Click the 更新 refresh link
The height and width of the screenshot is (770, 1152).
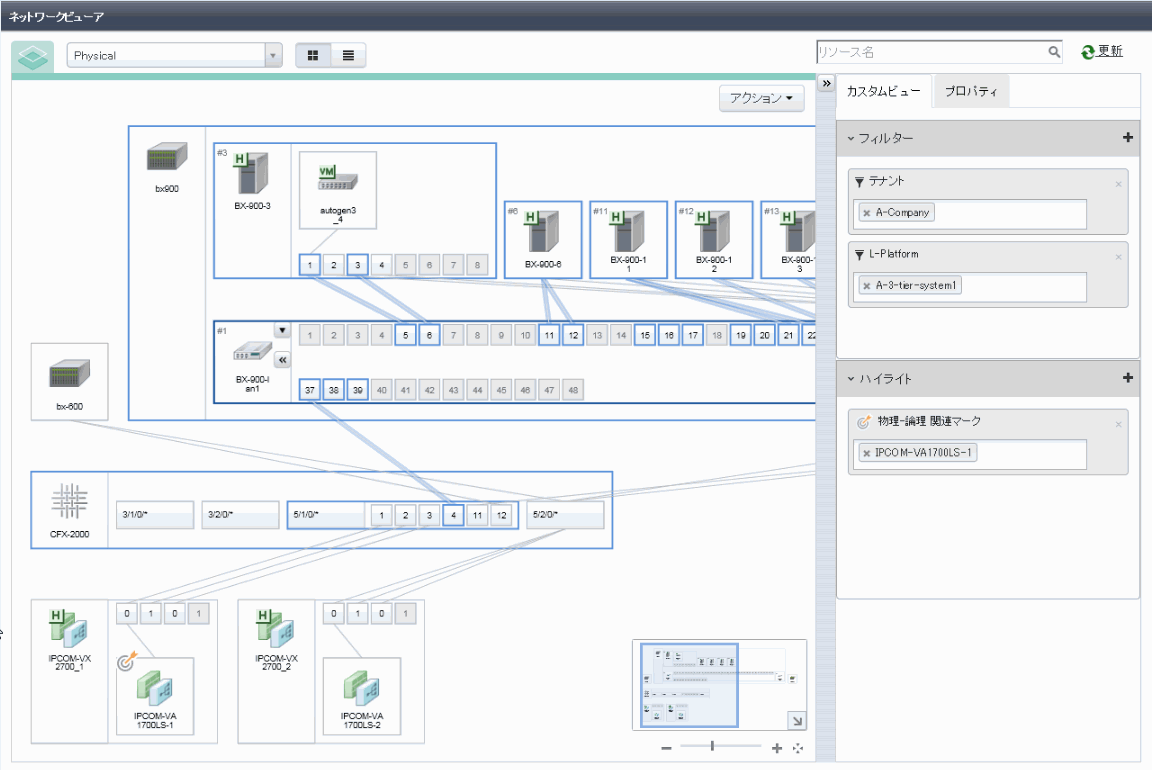(1109, 51)
